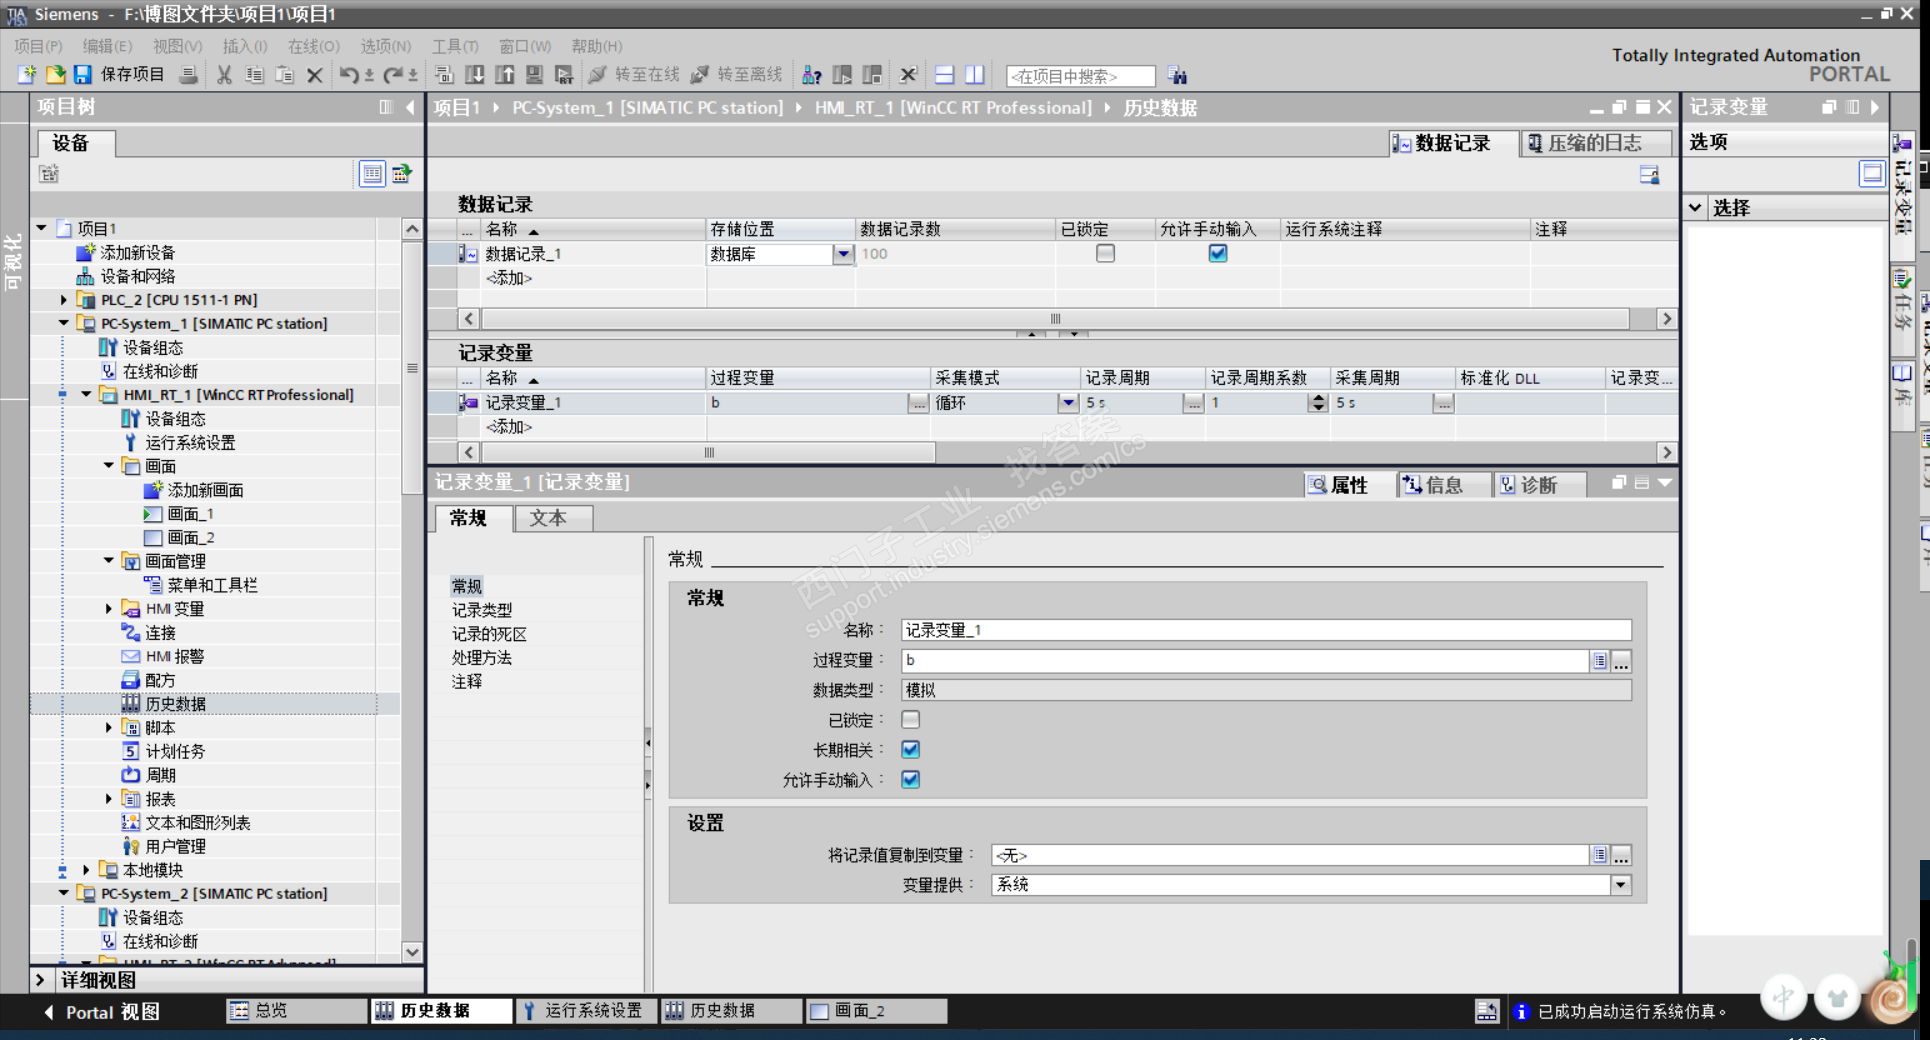The width and height of the screenshot is (1930, 1040).
Task: Open 运行系统设置 from the editor bar
Action: pos(586,1011)
